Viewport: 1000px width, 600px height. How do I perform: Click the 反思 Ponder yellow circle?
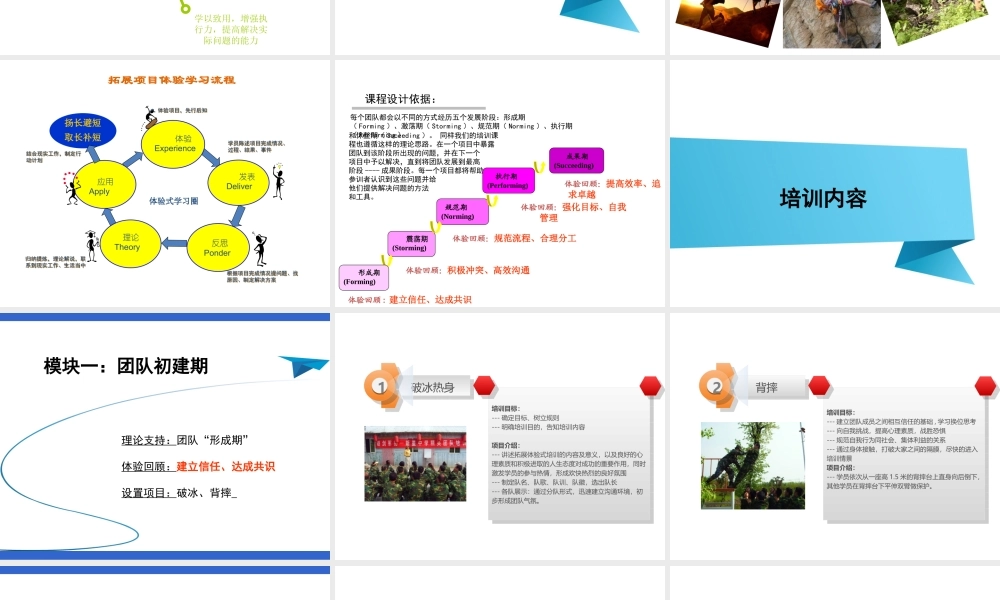[217, 247]
